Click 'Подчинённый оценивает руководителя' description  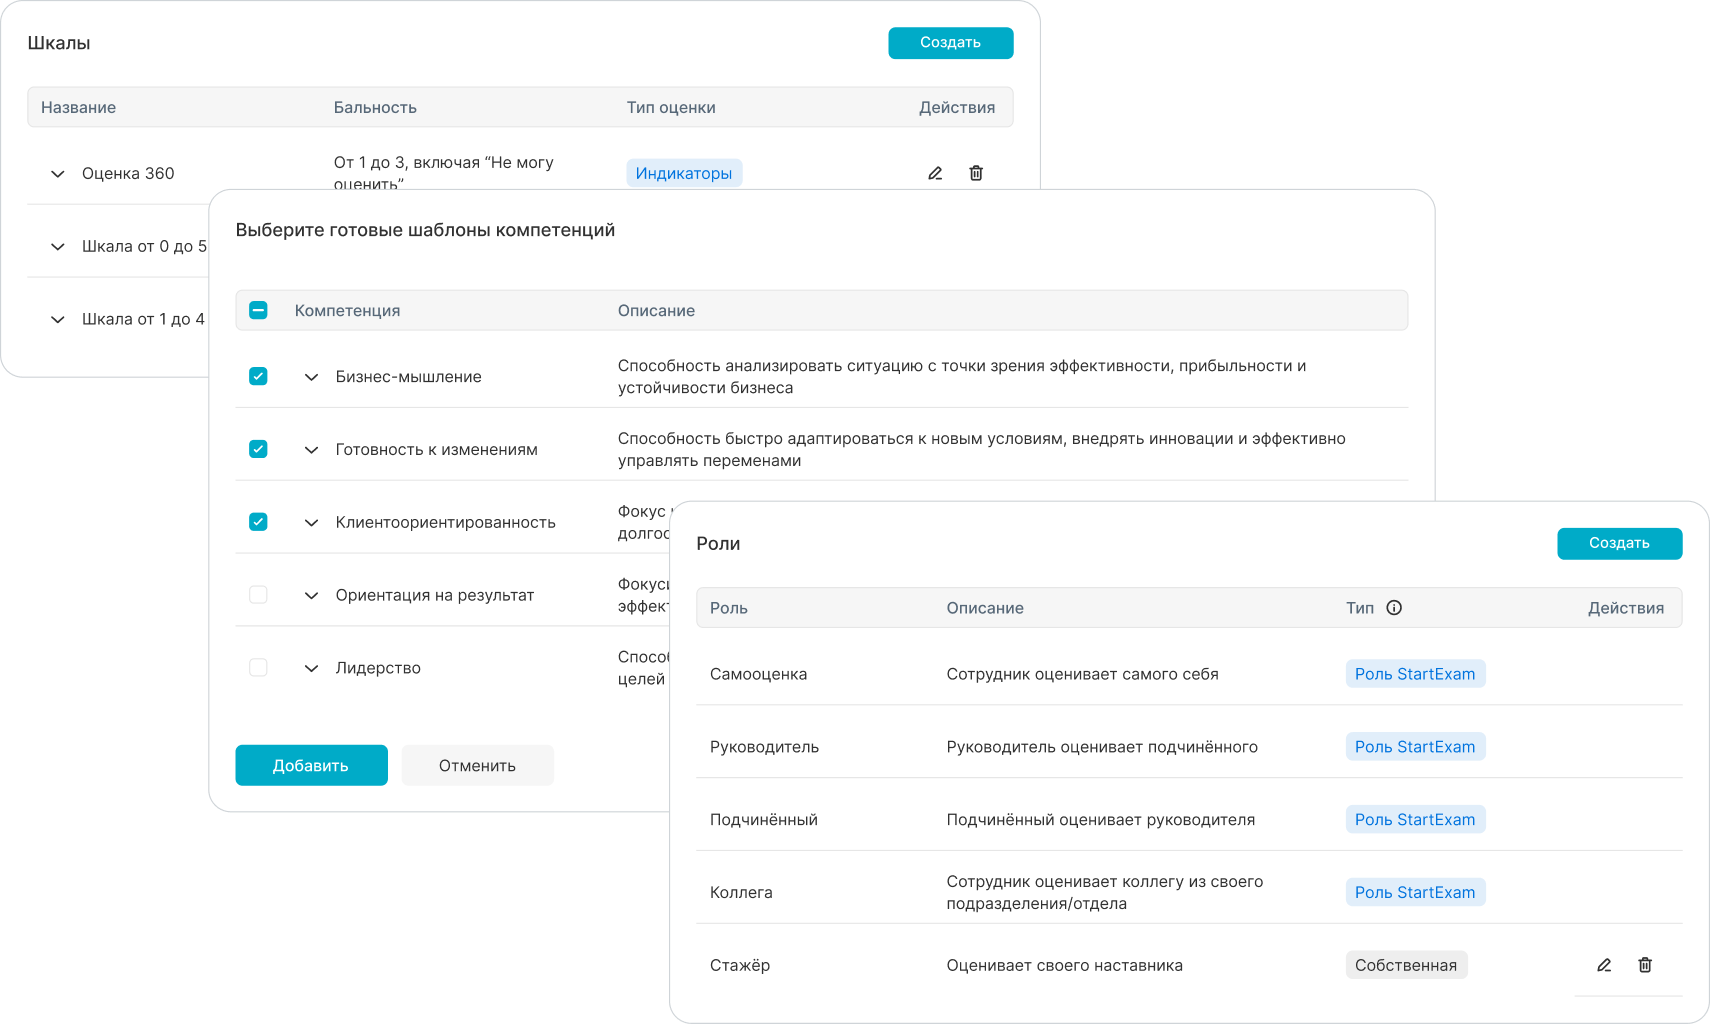coord(1100,819)
